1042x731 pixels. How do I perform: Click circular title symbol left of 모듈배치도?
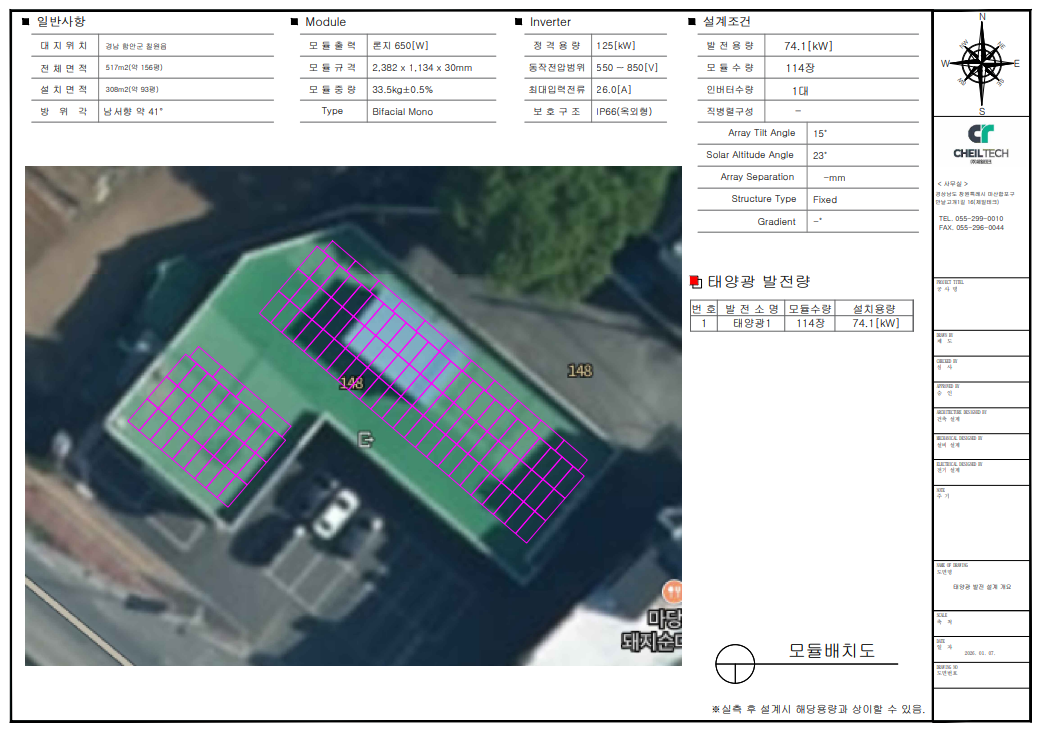pyautogui.click(x=735, y=662)
